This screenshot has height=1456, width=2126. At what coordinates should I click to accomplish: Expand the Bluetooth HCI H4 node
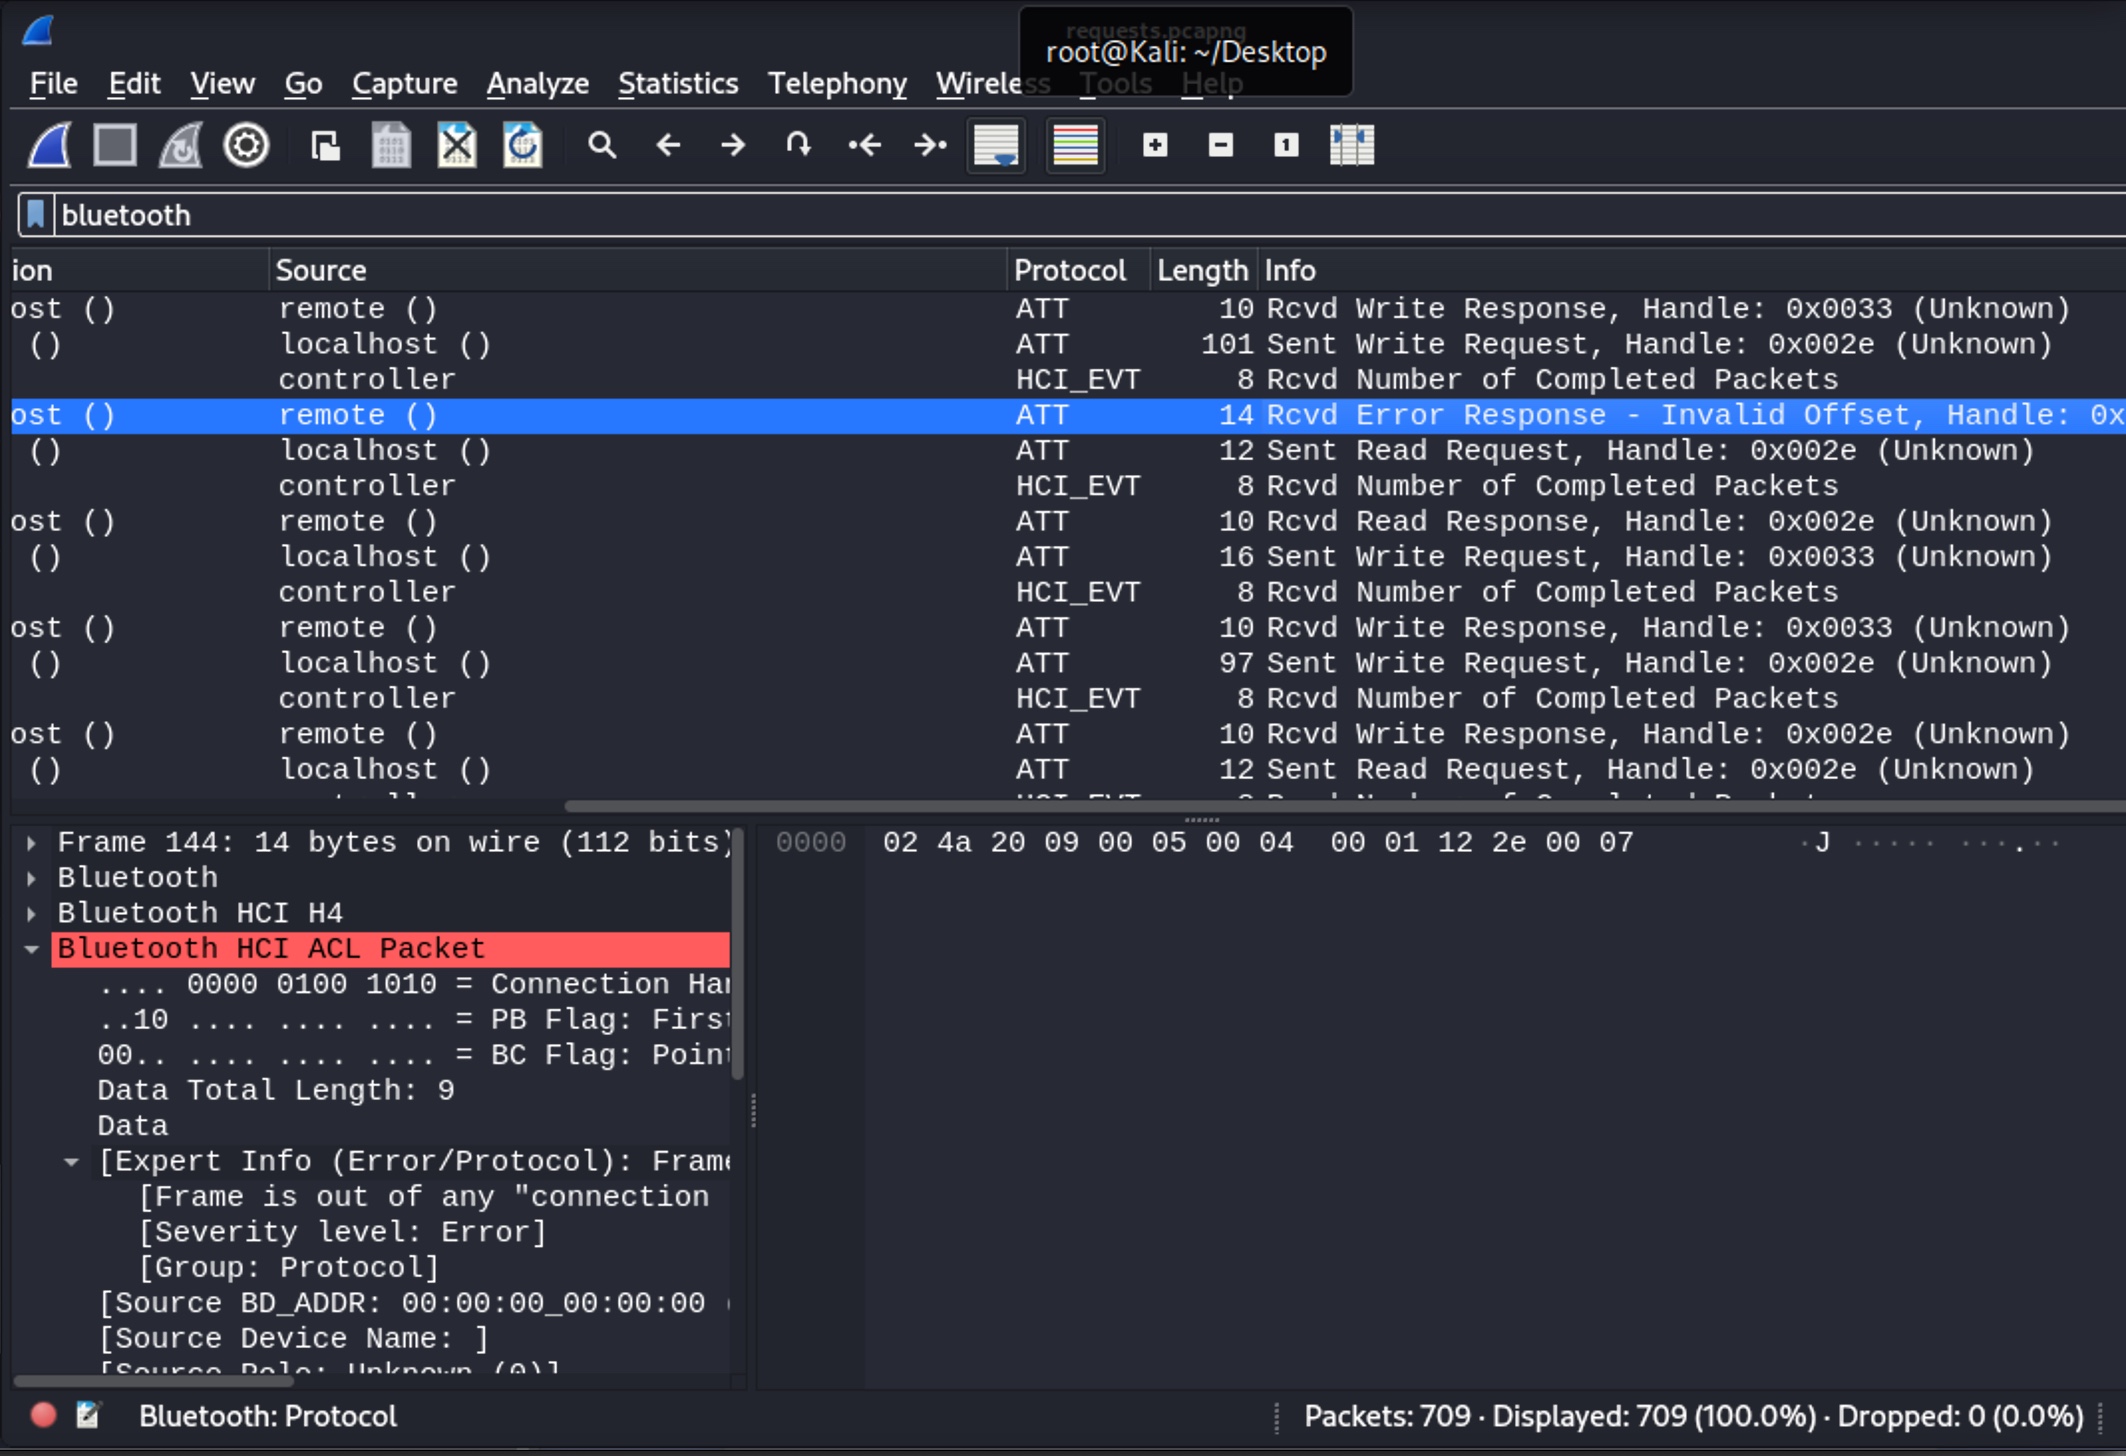pos(32,914)
